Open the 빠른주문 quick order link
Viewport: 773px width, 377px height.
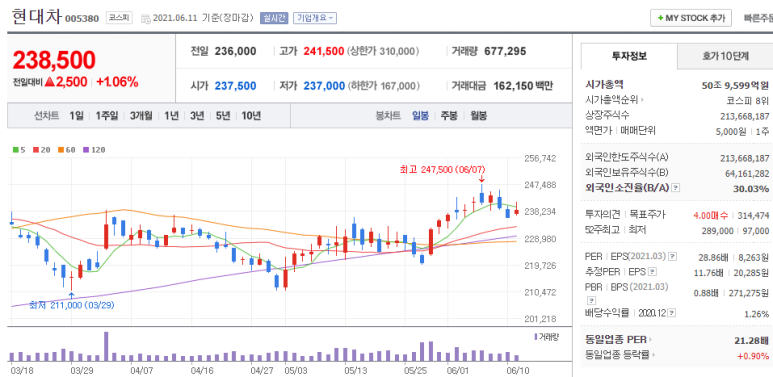[x=758, y=18]
